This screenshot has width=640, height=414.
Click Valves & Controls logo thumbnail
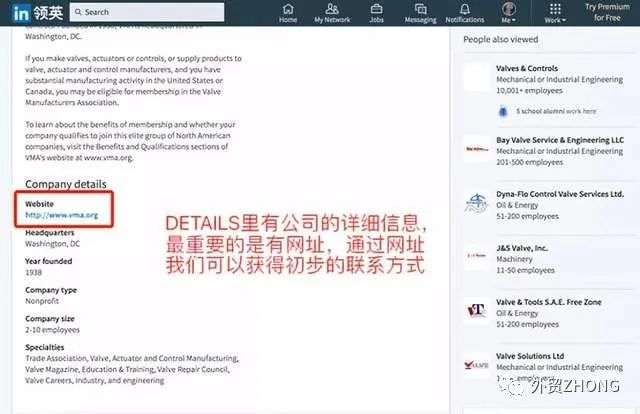pyautogui.click(x=476, y=77)
